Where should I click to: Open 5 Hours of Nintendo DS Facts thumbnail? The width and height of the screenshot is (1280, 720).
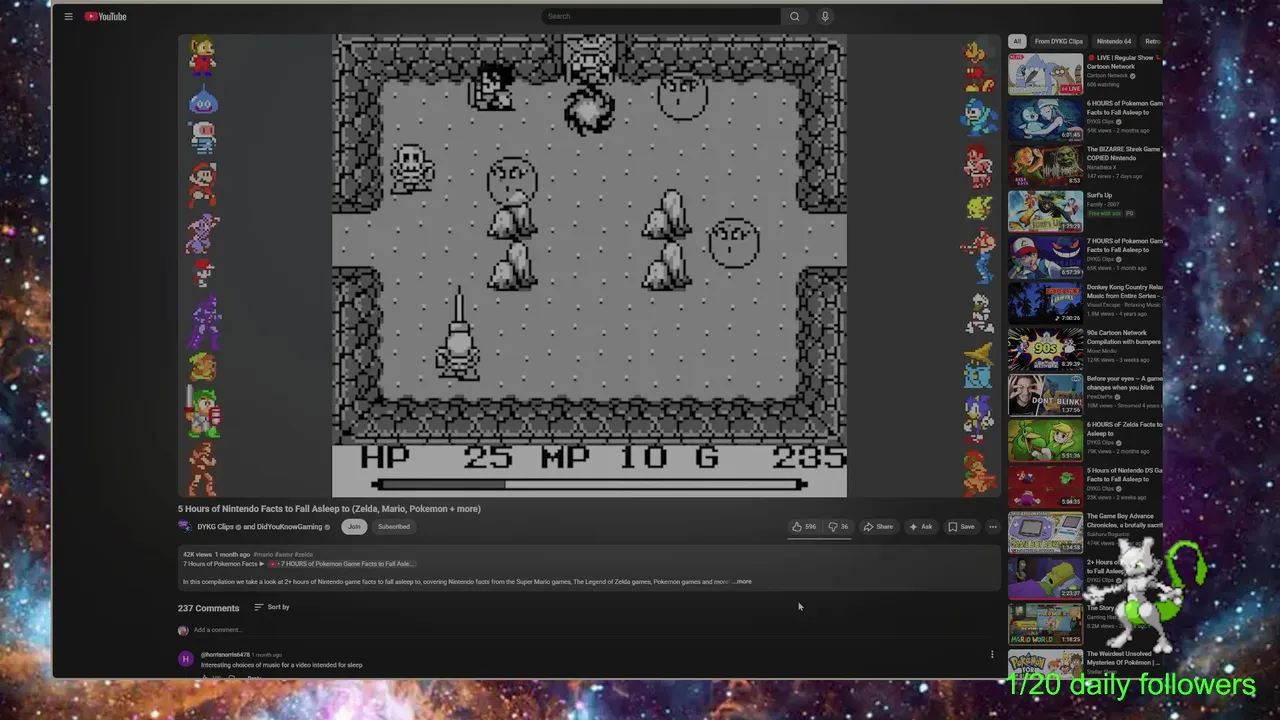[x=1045, y=488]
